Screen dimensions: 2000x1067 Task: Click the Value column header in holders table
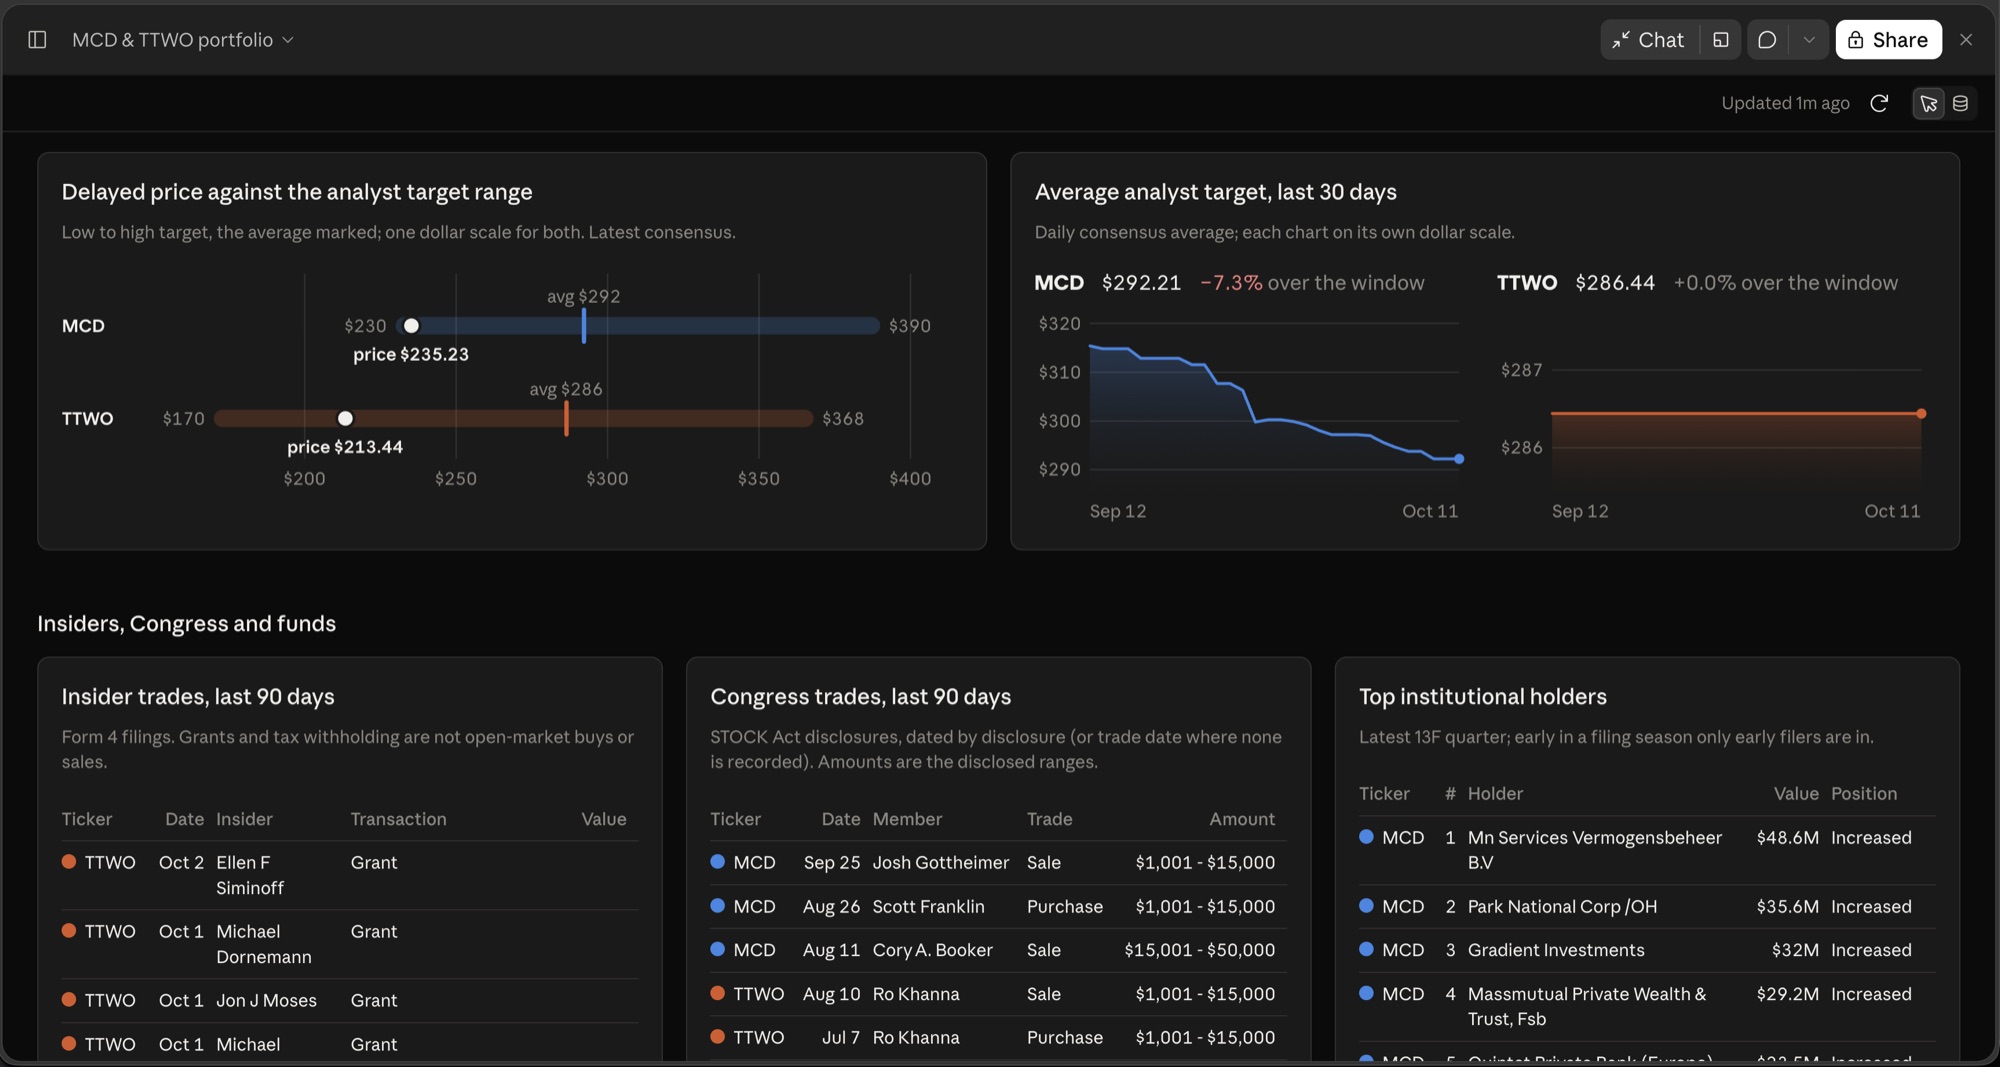point(1796,794)
